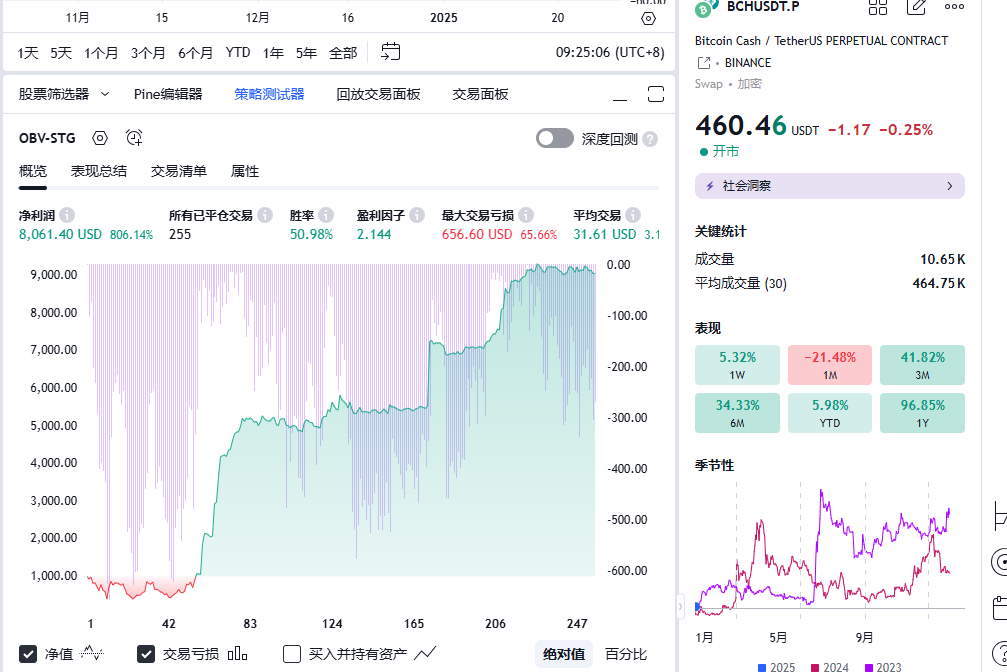1007x672 pixels.
Task: Open the Pine编辑器 tab
Action: tap(168, 94)
